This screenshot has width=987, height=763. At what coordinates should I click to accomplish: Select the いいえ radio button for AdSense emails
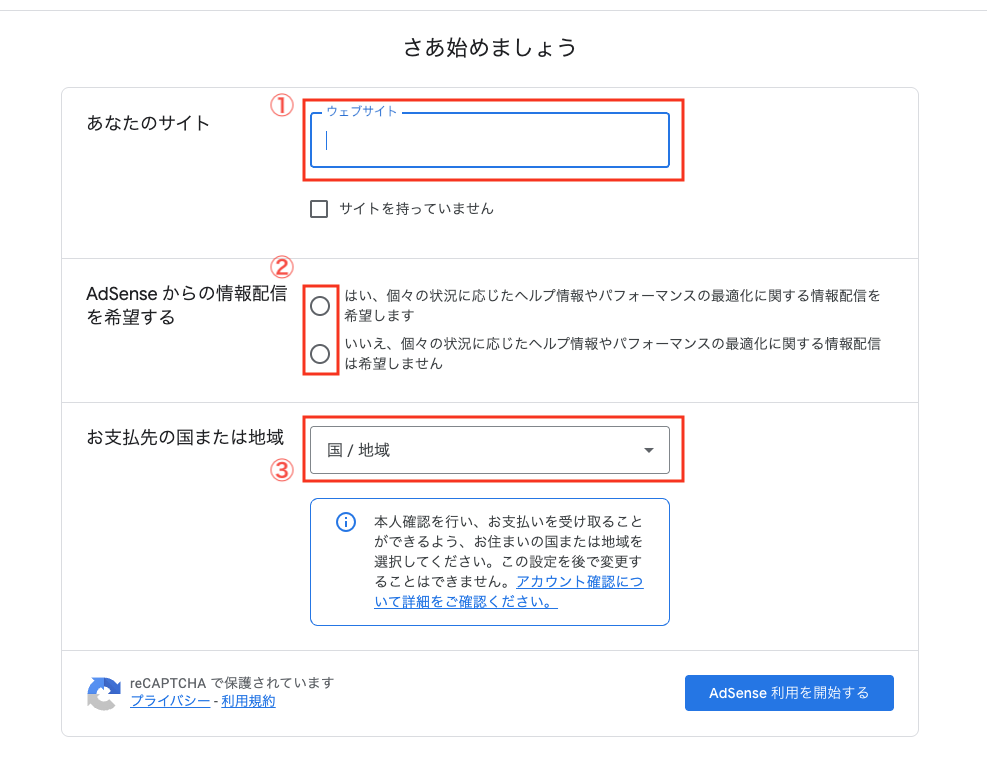[320, 353]
